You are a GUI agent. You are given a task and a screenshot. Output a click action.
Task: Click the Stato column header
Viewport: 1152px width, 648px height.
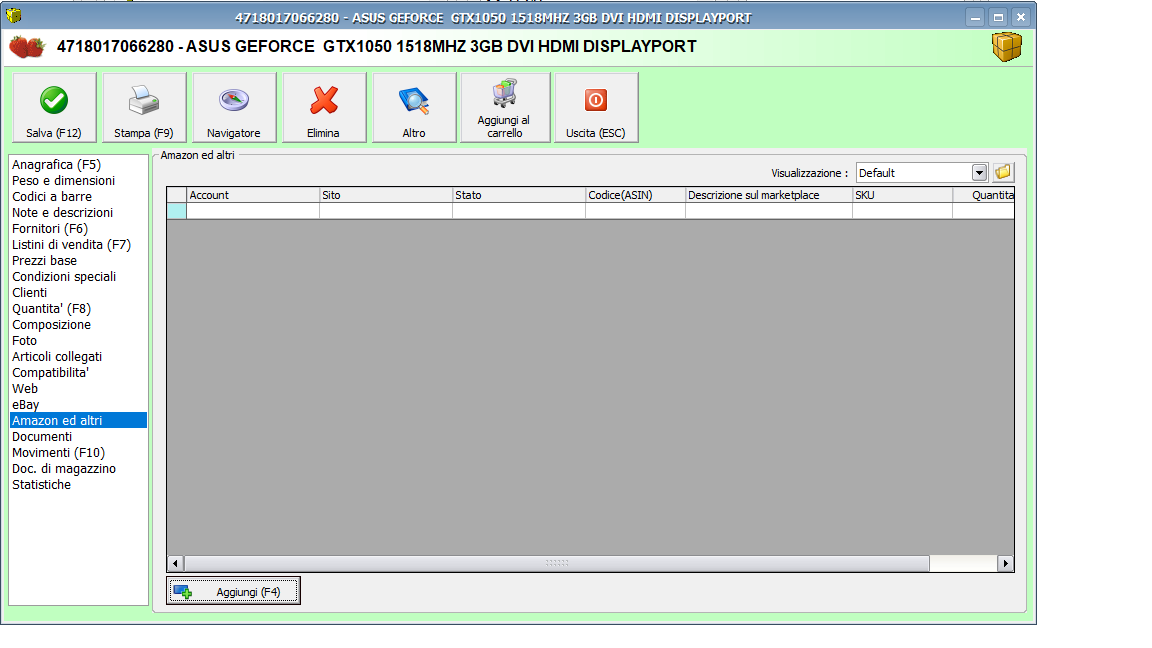point(519,195)
